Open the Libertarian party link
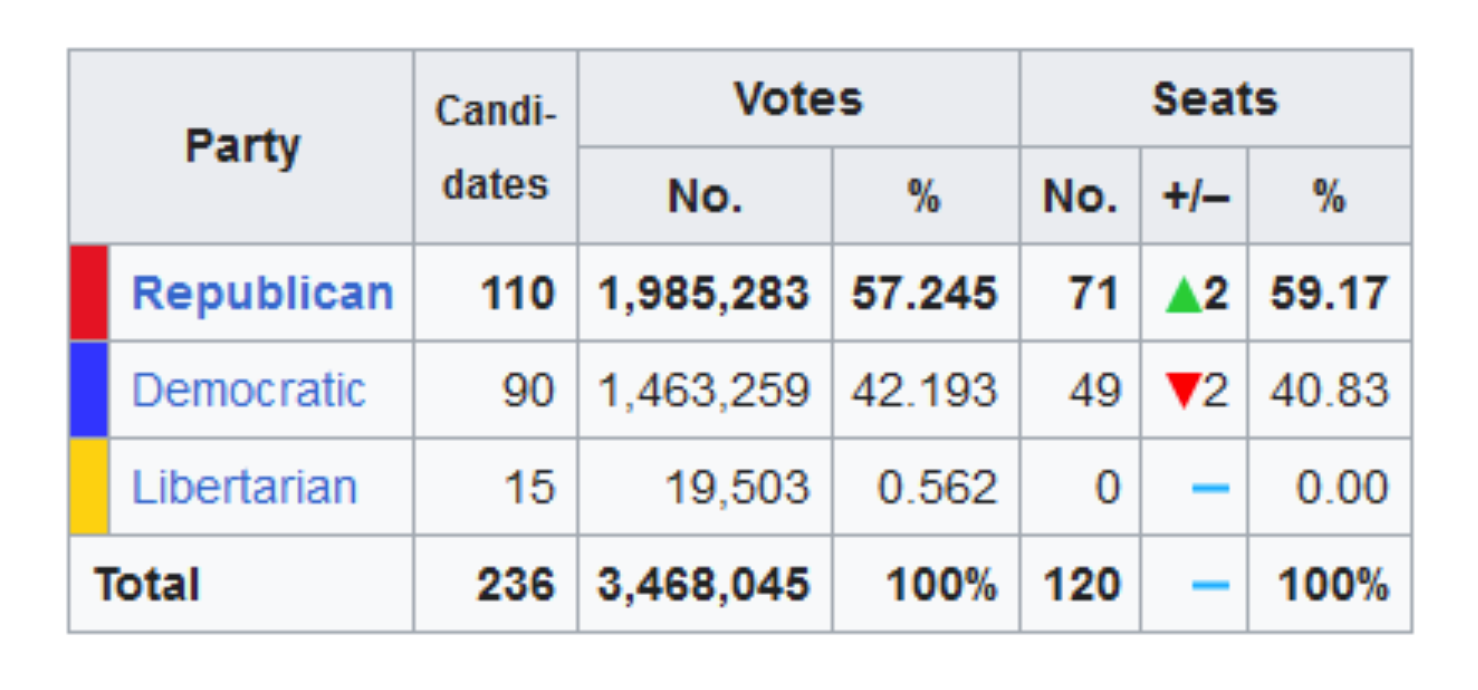This screenshot has height=690, width=1478. coord(244,487)
